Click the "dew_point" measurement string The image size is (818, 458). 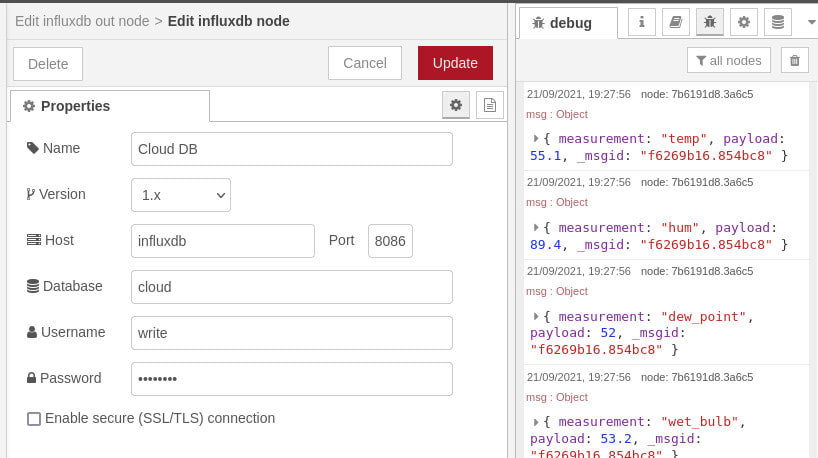pos(703,317)
